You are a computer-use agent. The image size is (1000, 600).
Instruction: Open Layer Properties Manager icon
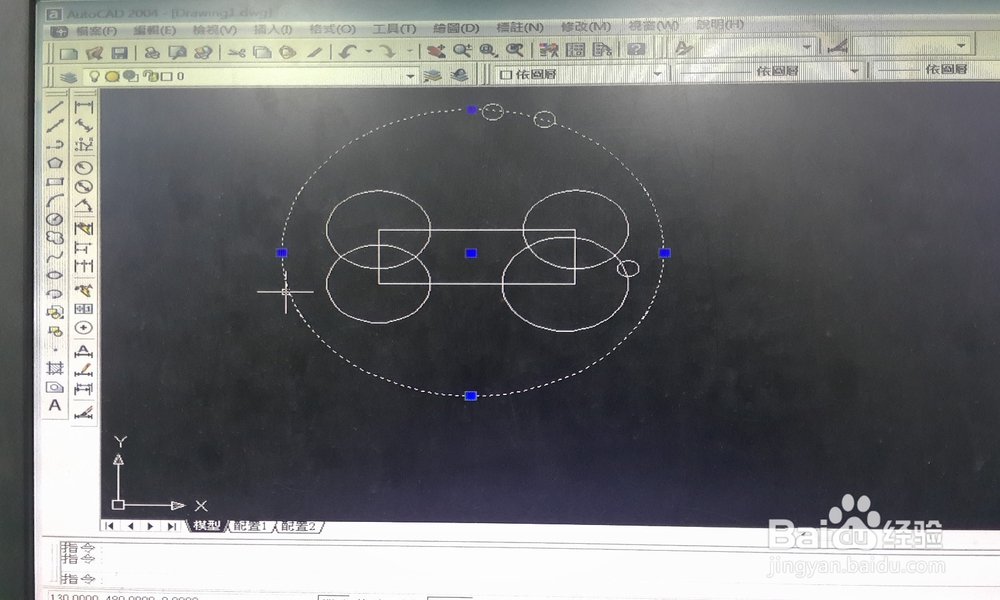tap(68, 77)
